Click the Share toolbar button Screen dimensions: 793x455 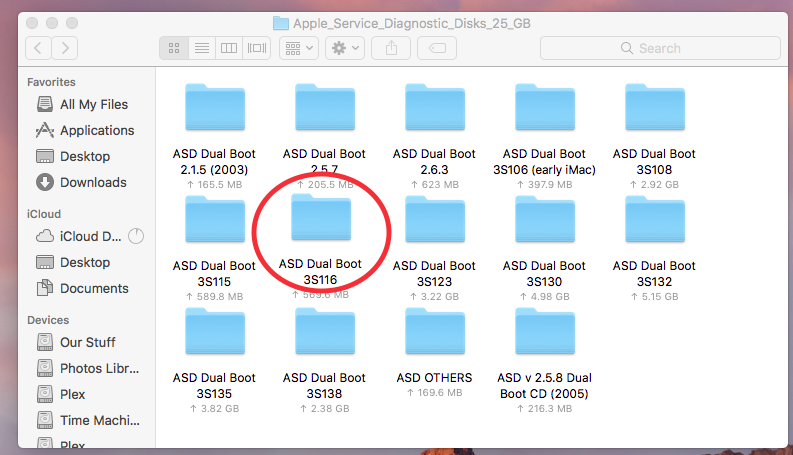point(391,49)
